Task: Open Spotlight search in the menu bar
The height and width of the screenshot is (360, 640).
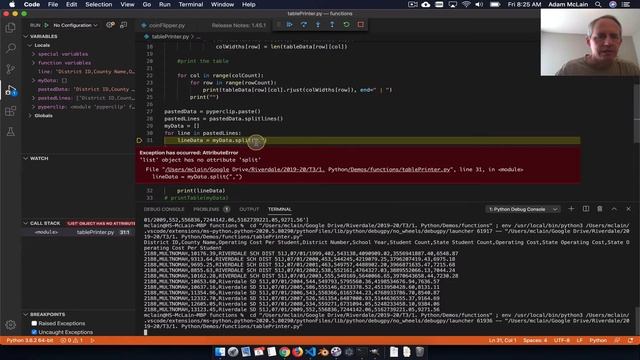Action: pyautogui.click(x=598, y=4)
